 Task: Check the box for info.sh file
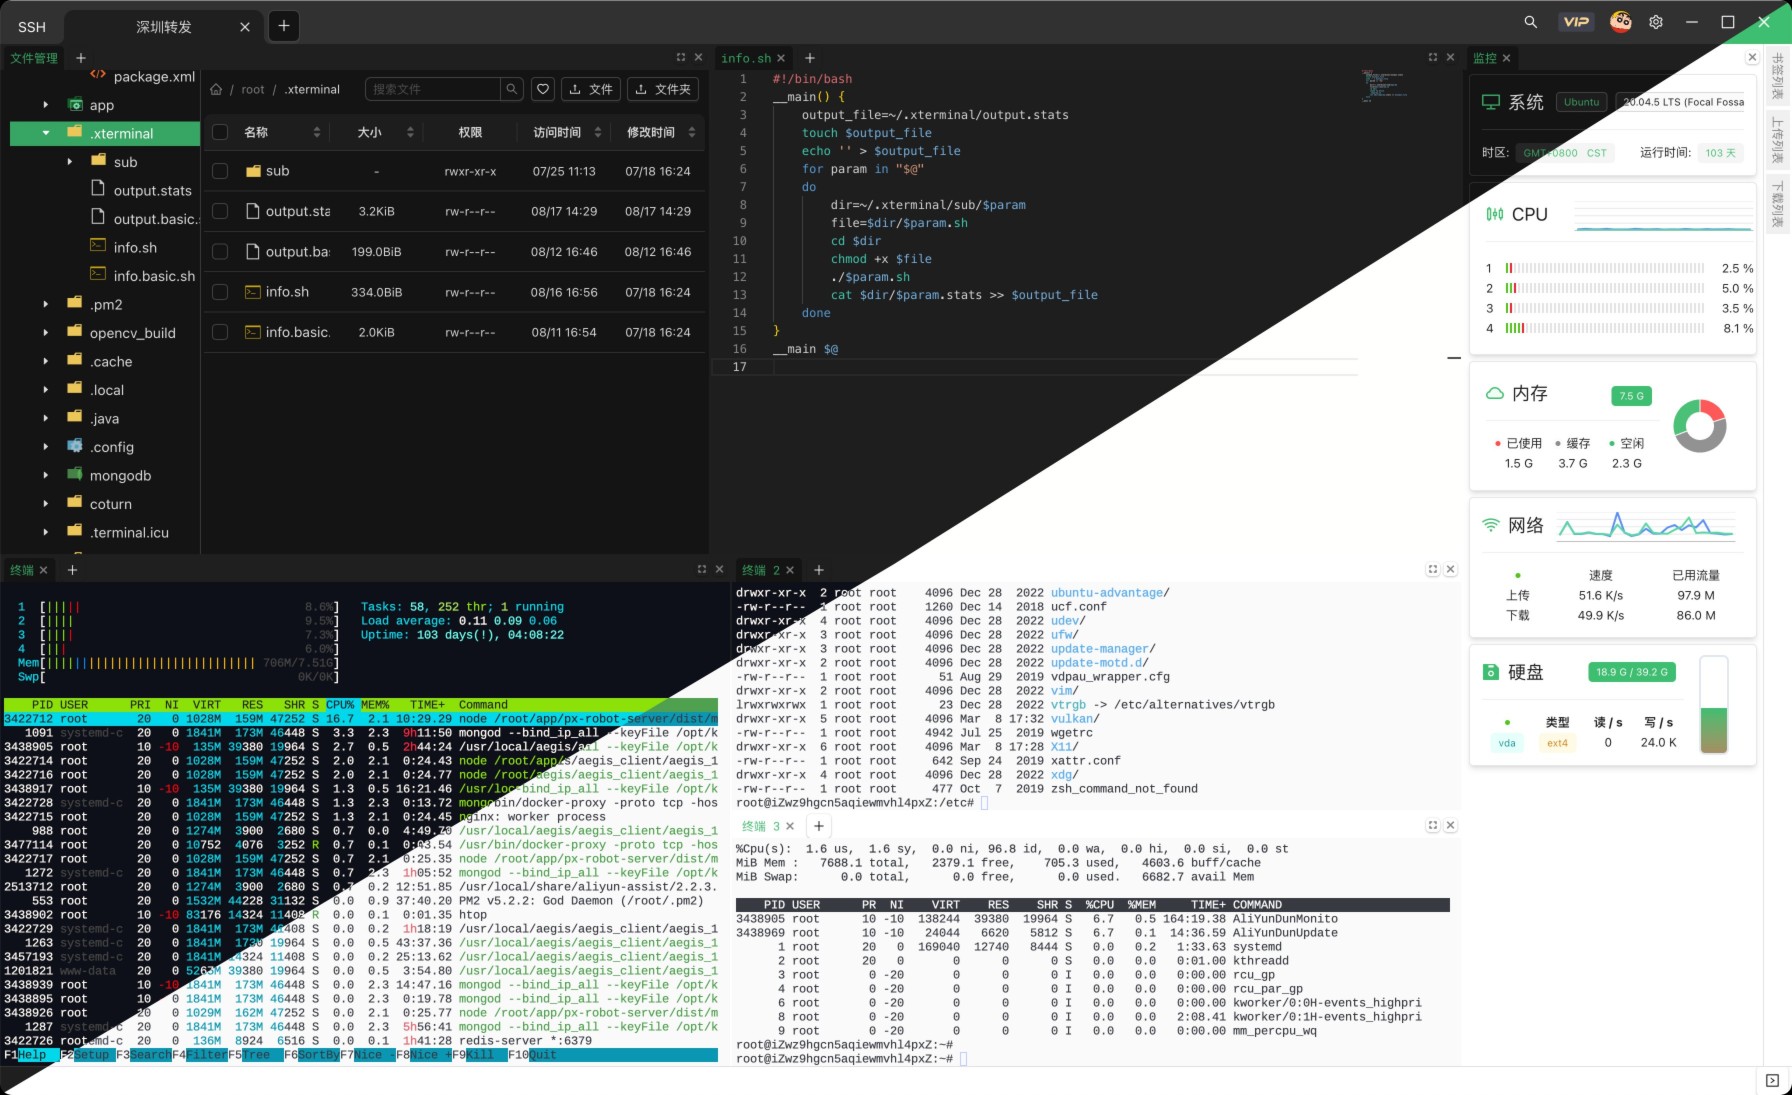(221, 292)
